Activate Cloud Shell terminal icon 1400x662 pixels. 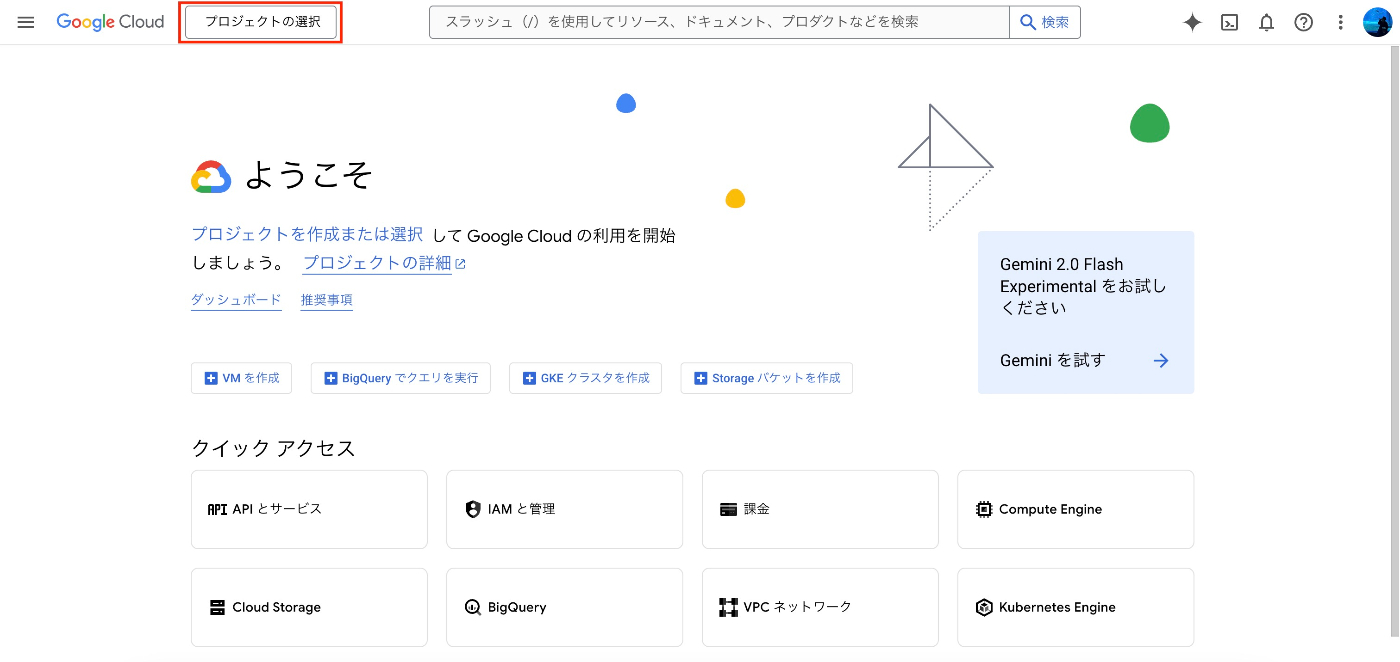coord(1230,22)
